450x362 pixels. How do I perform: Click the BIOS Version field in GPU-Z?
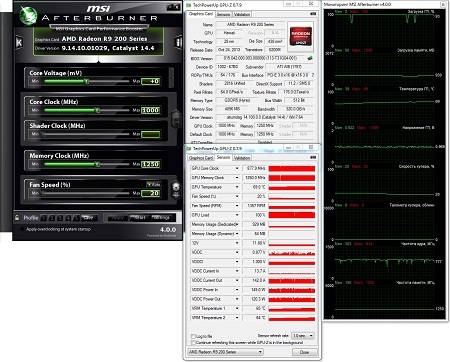coord(261,58)
